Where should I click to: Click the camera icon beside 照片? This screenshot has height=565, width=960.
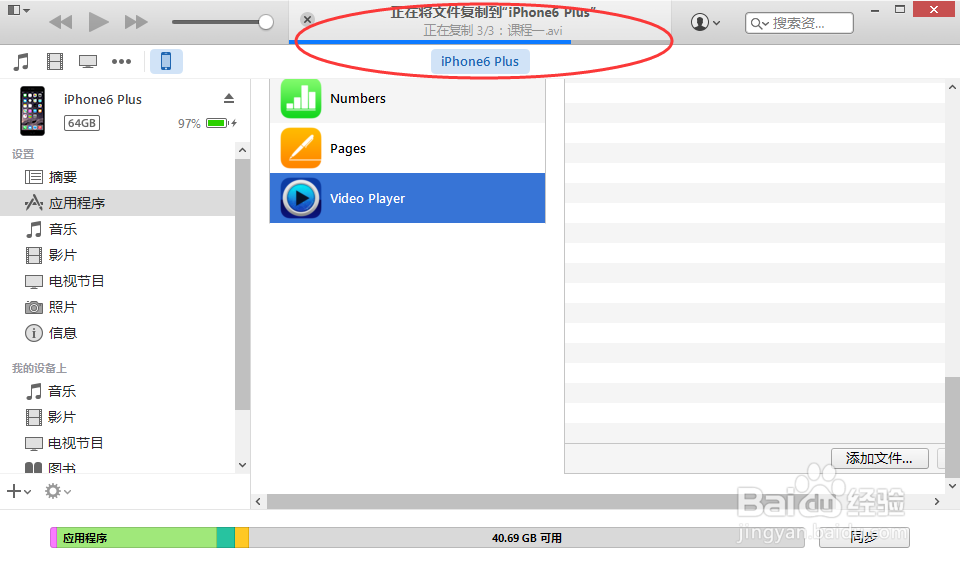34,307
